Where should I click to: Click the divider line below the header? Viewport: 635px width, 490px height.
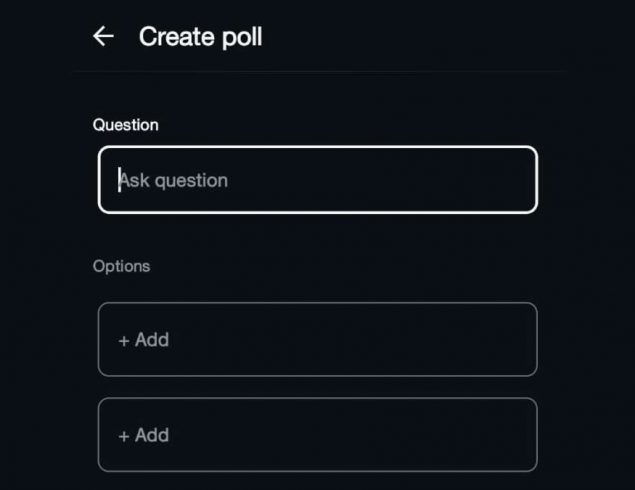coord(317,72)
